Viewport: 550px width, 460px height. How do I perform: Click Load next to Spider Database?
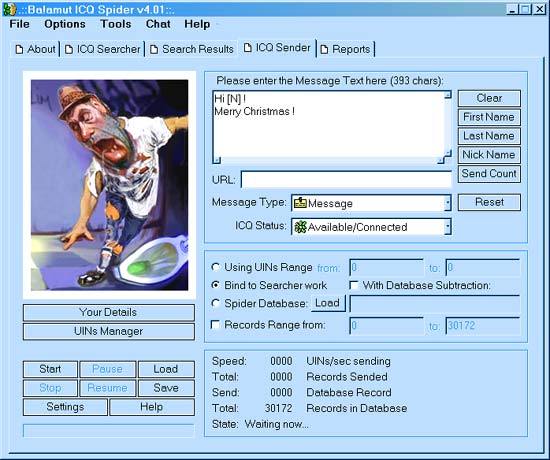point(328,303)
